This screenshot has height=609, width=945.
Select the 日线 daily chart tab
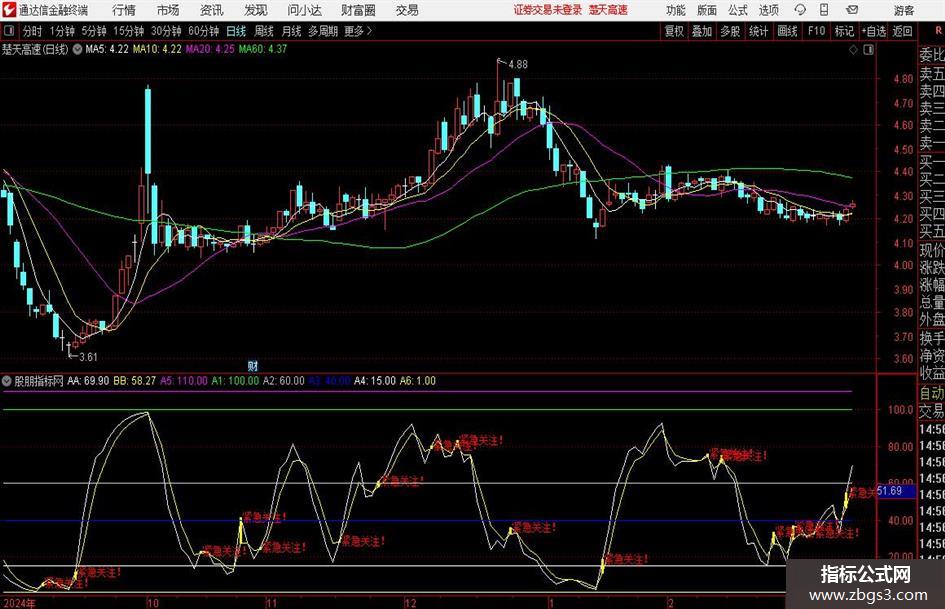pyautogui.click(x=236, y=31)
